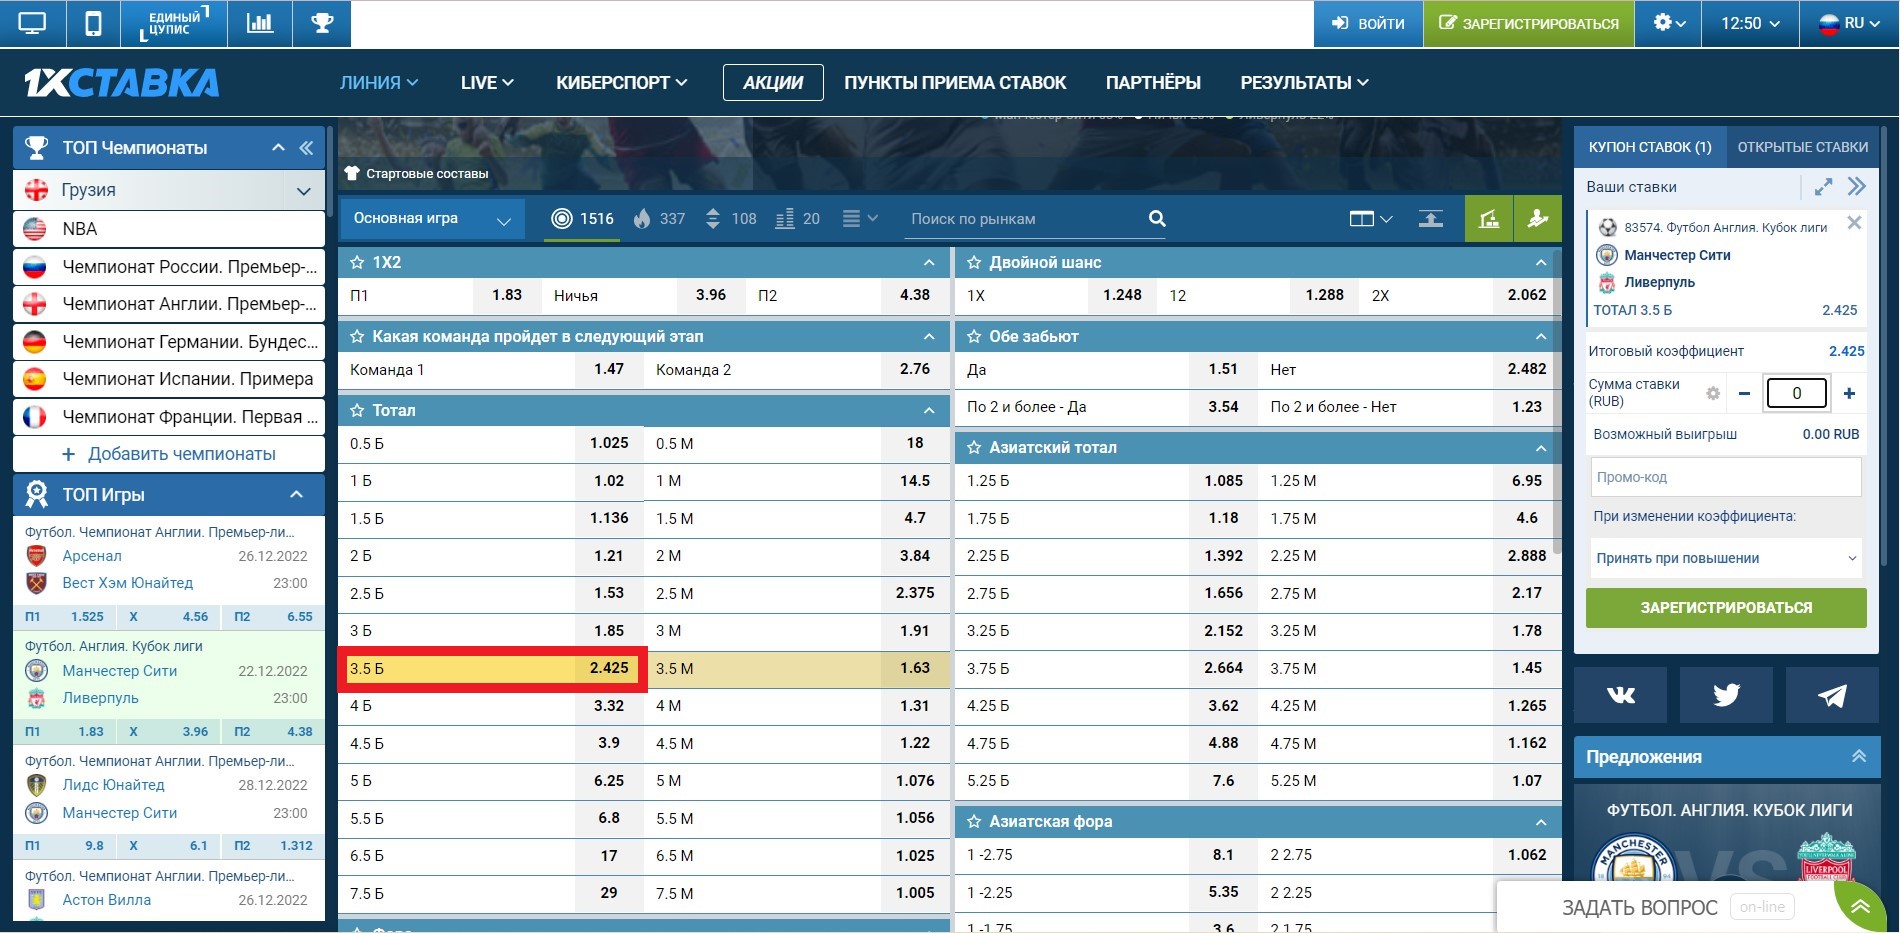
Task: Open the VK social link
Action: point(1620,695)
